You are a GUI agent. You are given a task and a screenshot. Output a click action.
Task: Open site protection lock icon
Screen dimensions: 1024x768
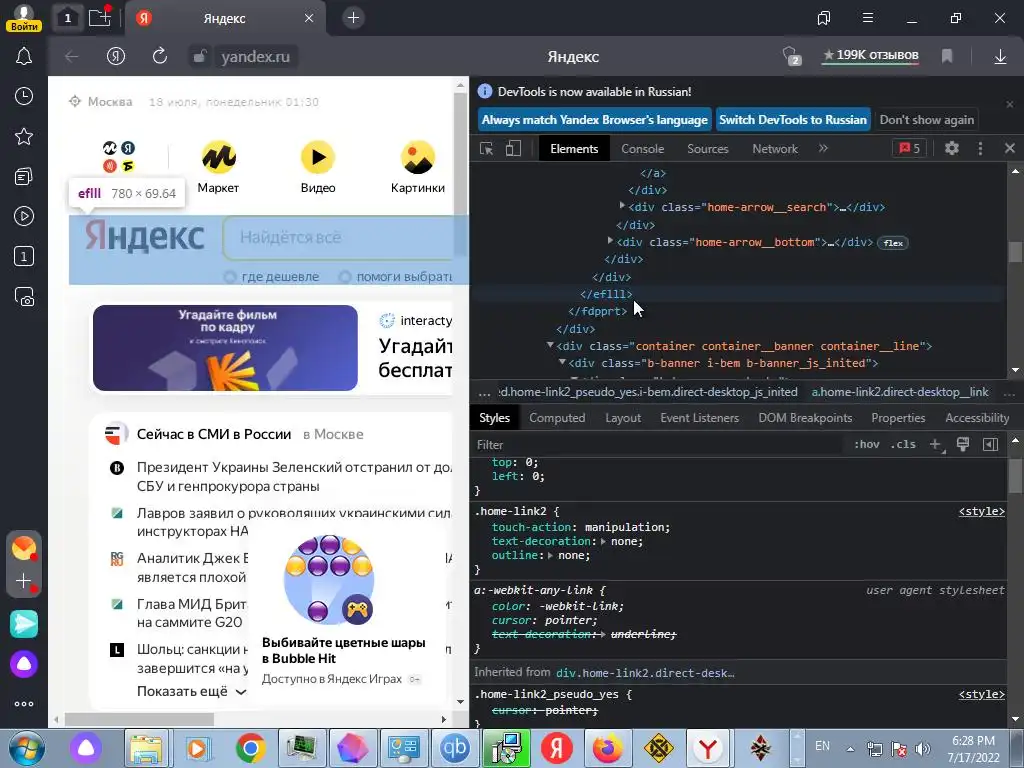click(x=200, y=57)
